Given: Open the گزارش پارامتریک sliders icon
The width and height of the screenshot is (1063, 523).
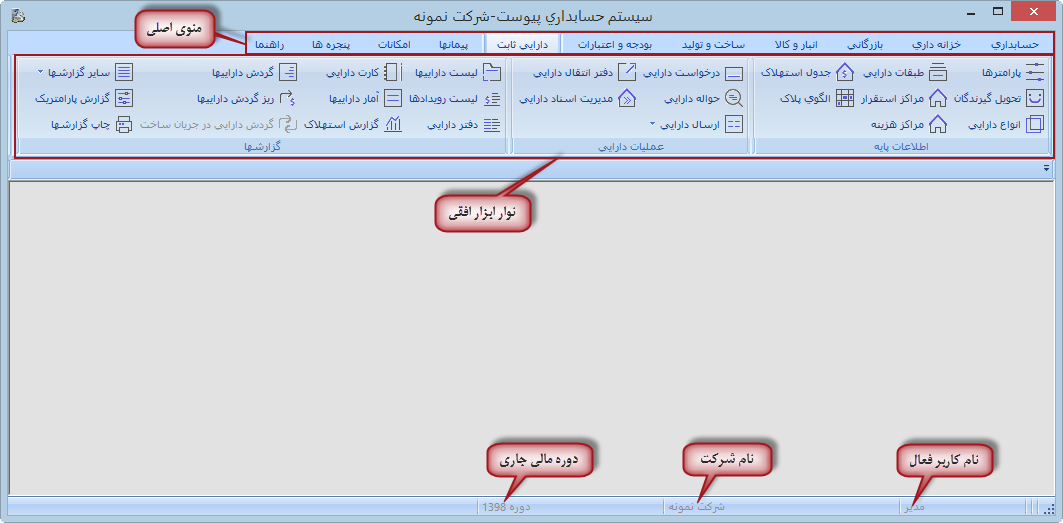Looking at the screenshot, I should click(124, 98).
